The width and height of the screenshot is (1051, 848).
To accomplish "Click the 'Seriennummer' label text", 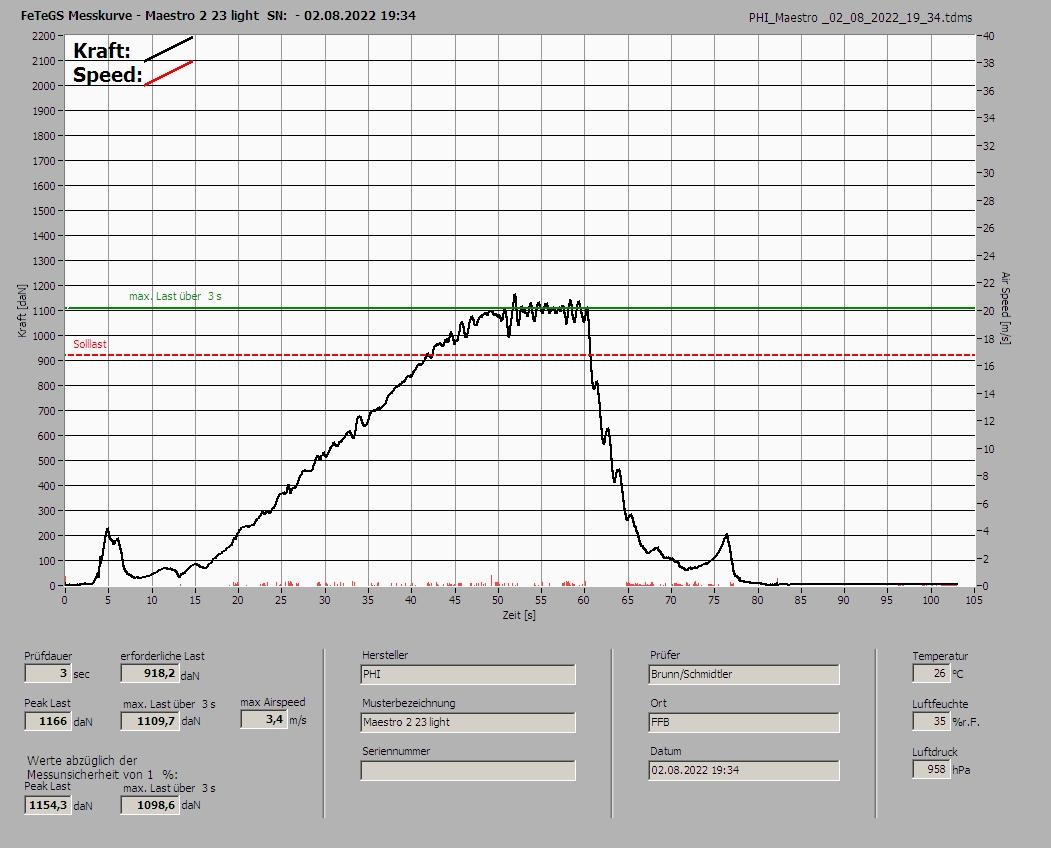I will [396, 751].
